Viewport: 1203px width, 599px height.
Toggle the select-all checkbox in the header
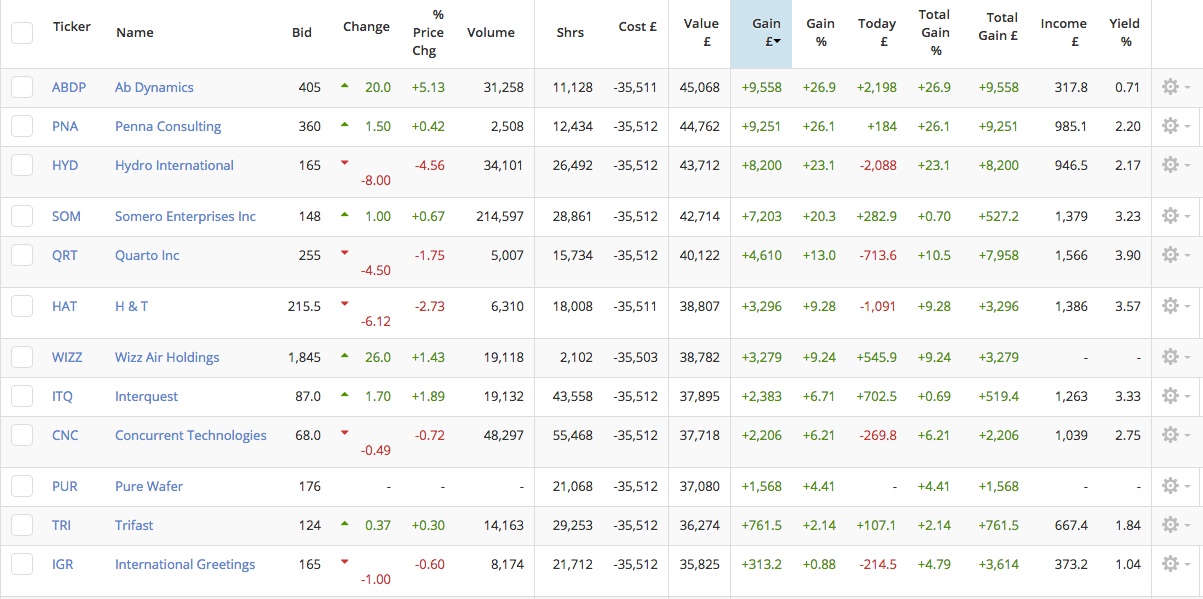coord(22,32)
